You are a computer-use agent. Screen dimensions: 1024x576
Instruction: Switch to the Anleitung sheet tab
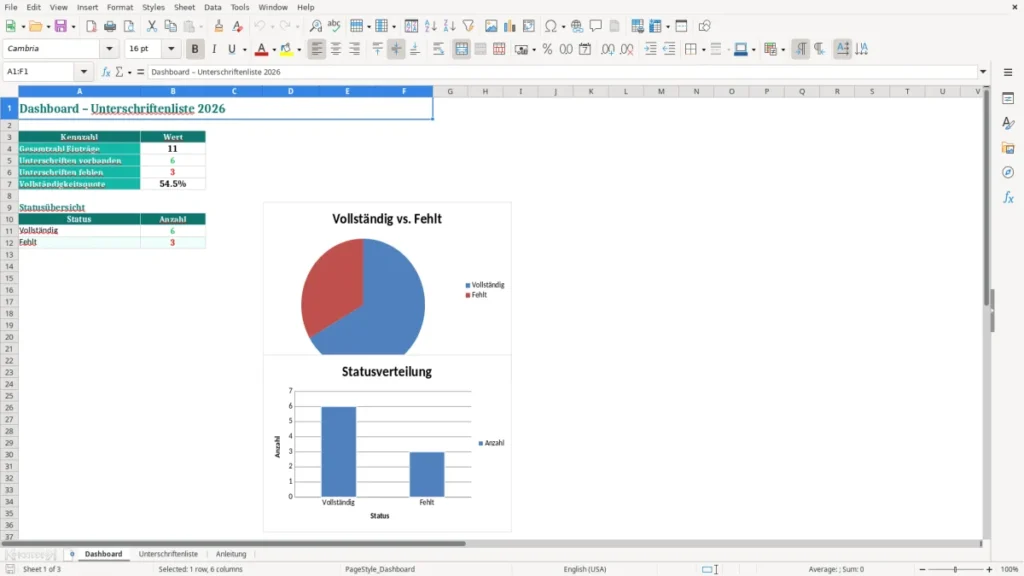pyautogui.click(x=231, y=554)
